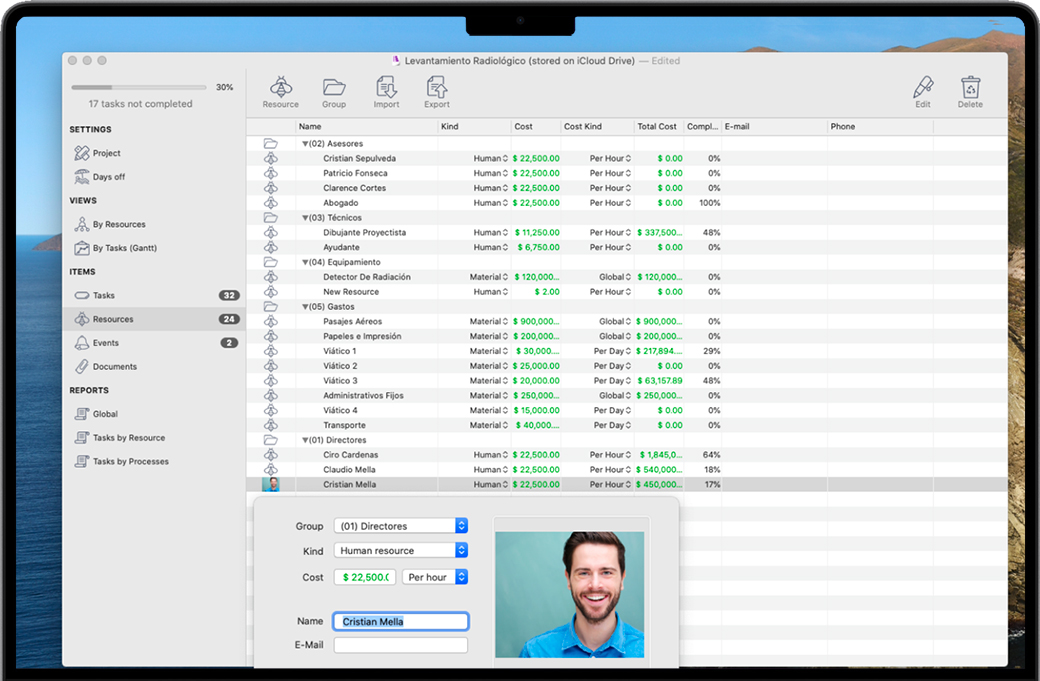Collapse the (02) Asesores group
1040x681 pixels.
click(305, 144)
